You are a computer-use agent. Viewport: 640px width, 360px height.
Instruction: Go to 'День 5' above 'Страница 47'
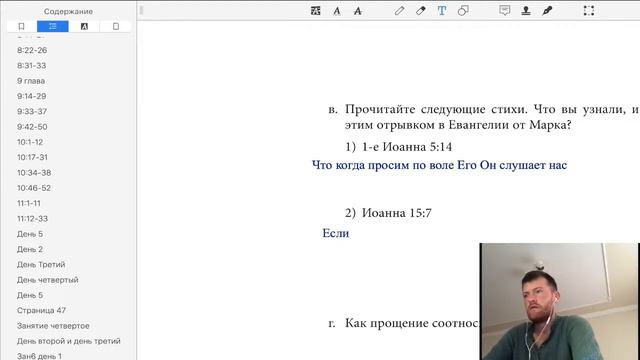30,295
